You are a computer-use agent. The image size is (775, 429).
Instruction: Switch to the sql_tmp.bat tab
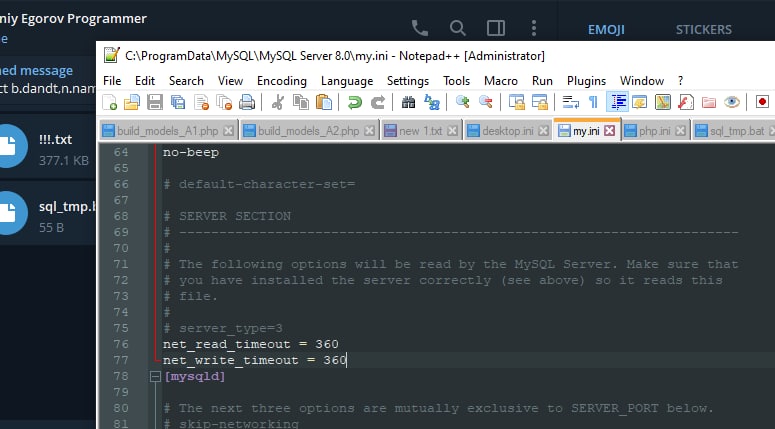point(733,131)
